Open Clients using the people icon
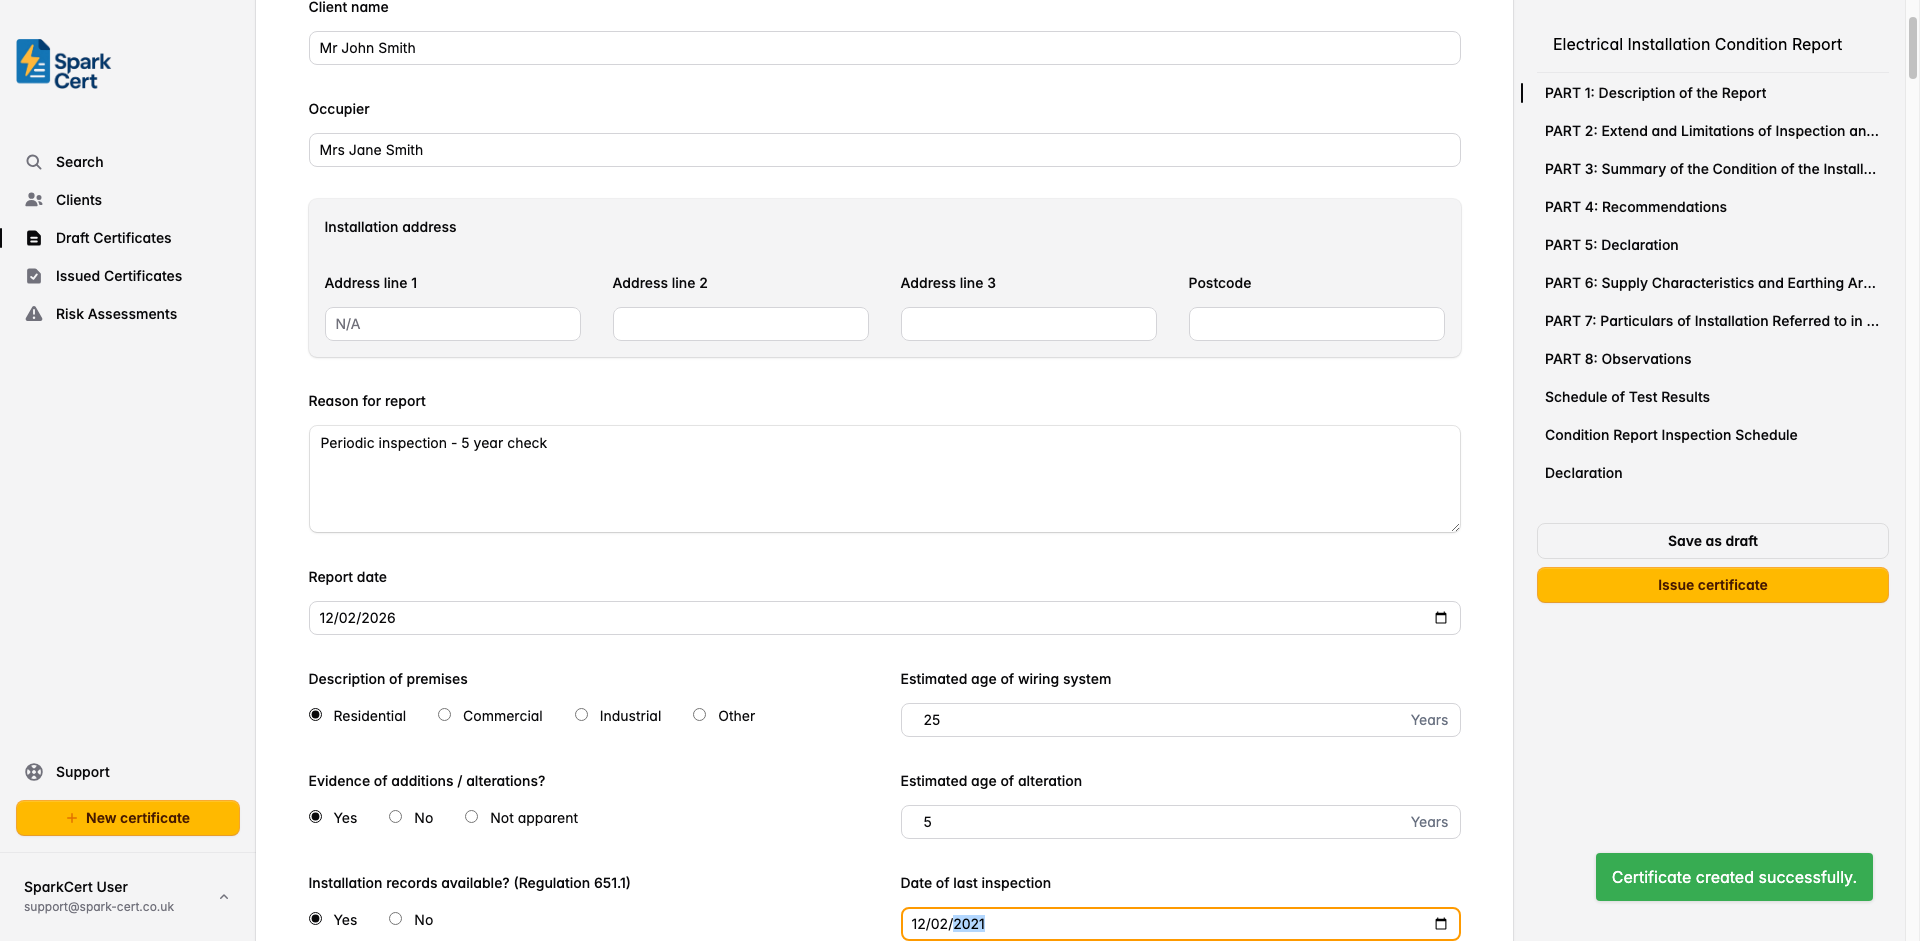This screenshot has height=941, width=1920. click(34, 199)
